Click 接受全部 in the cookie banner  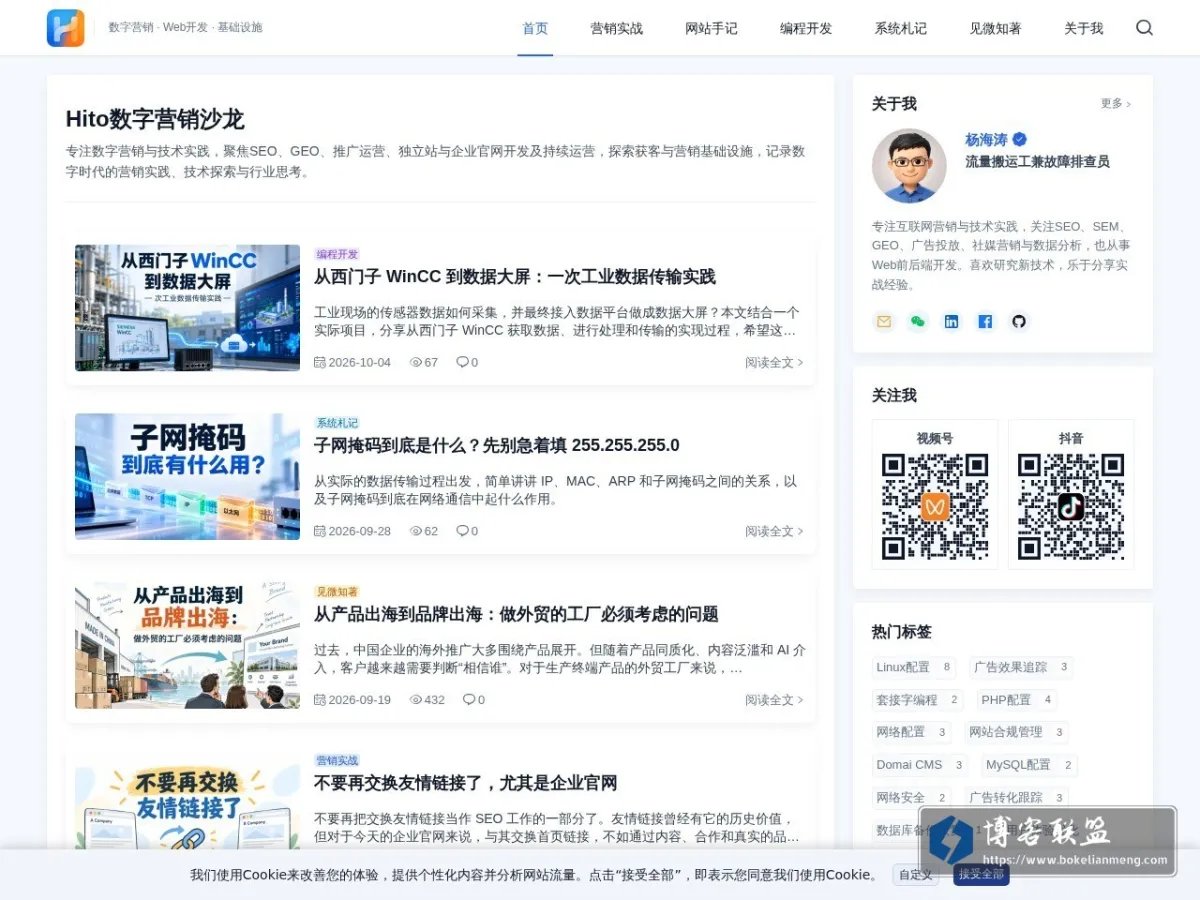(981, 875)
